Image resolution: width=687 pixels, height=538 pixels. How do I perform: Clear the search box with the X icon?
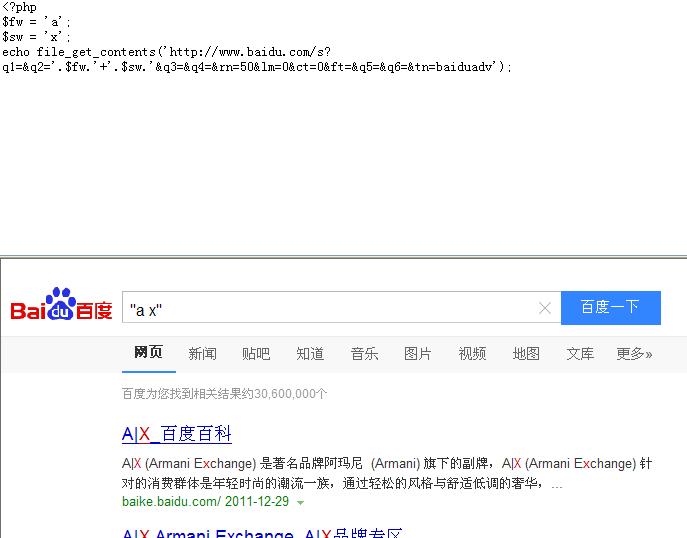point(545,308)
